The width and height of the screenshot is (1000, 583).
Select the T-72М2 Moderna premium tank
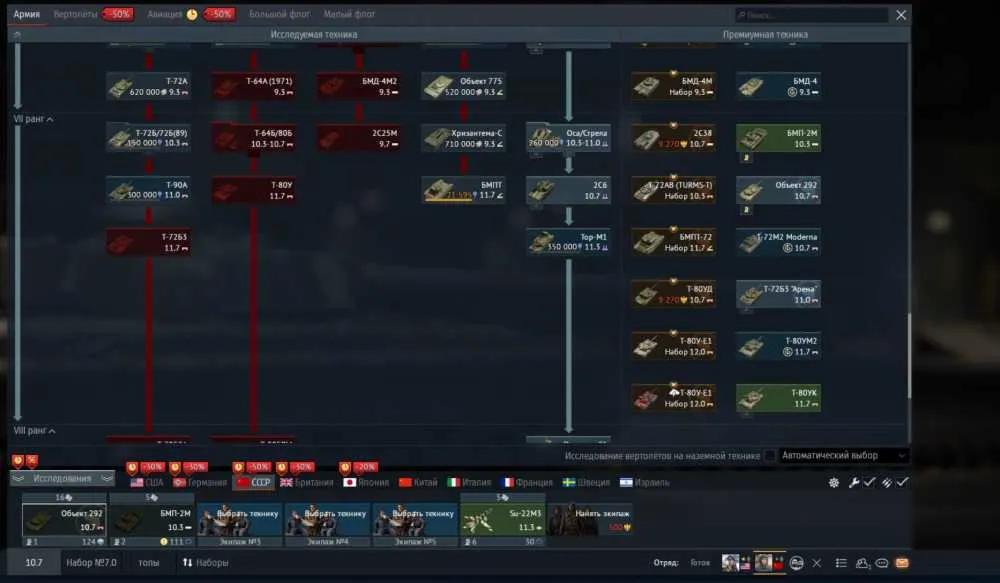point(778,242)
